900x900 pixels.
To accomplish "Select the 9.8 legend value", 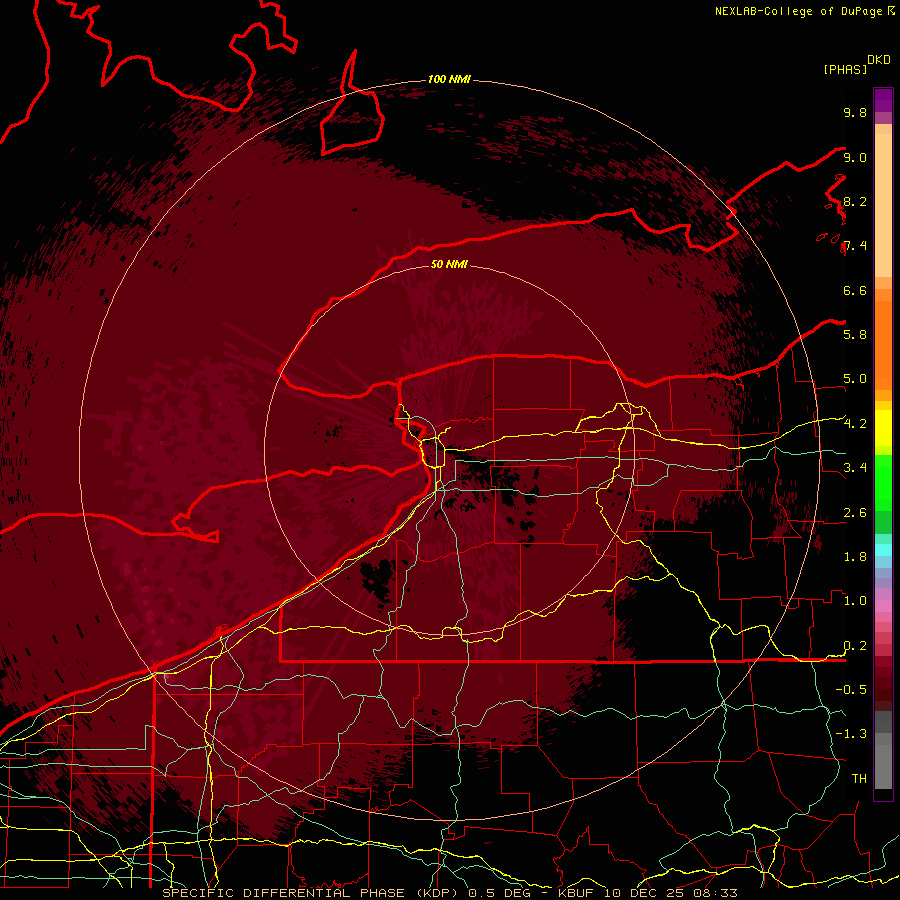I will click(x=855, y=112).
